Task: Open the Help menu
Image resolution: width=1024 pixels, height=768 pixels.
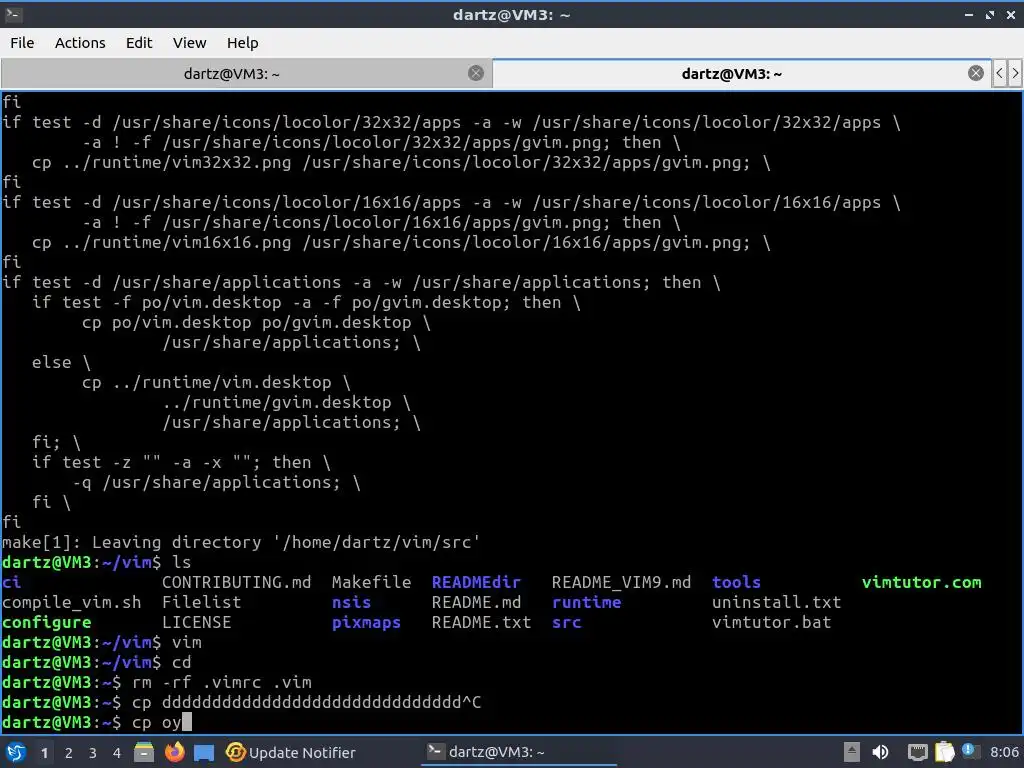Action: pyautogui.click(x=242, y=43)
